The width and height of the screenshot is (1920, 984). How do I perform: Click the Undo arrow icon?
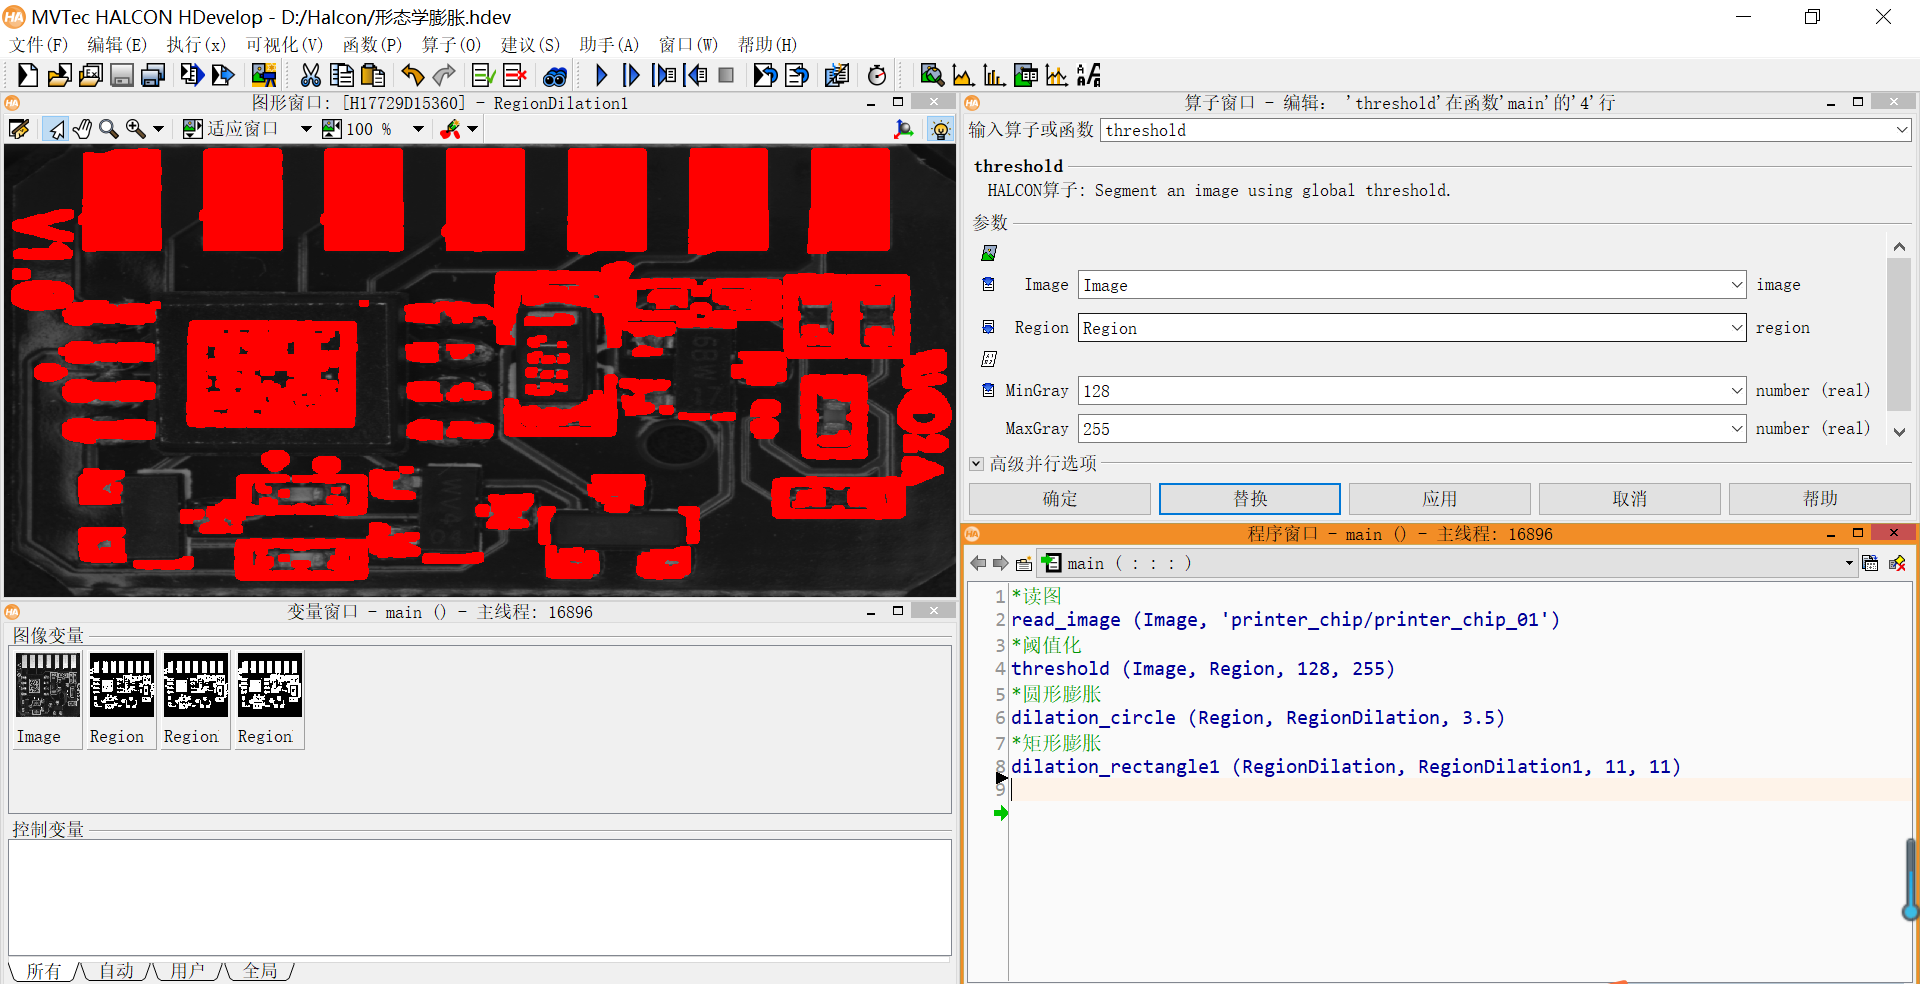point(412,75)
